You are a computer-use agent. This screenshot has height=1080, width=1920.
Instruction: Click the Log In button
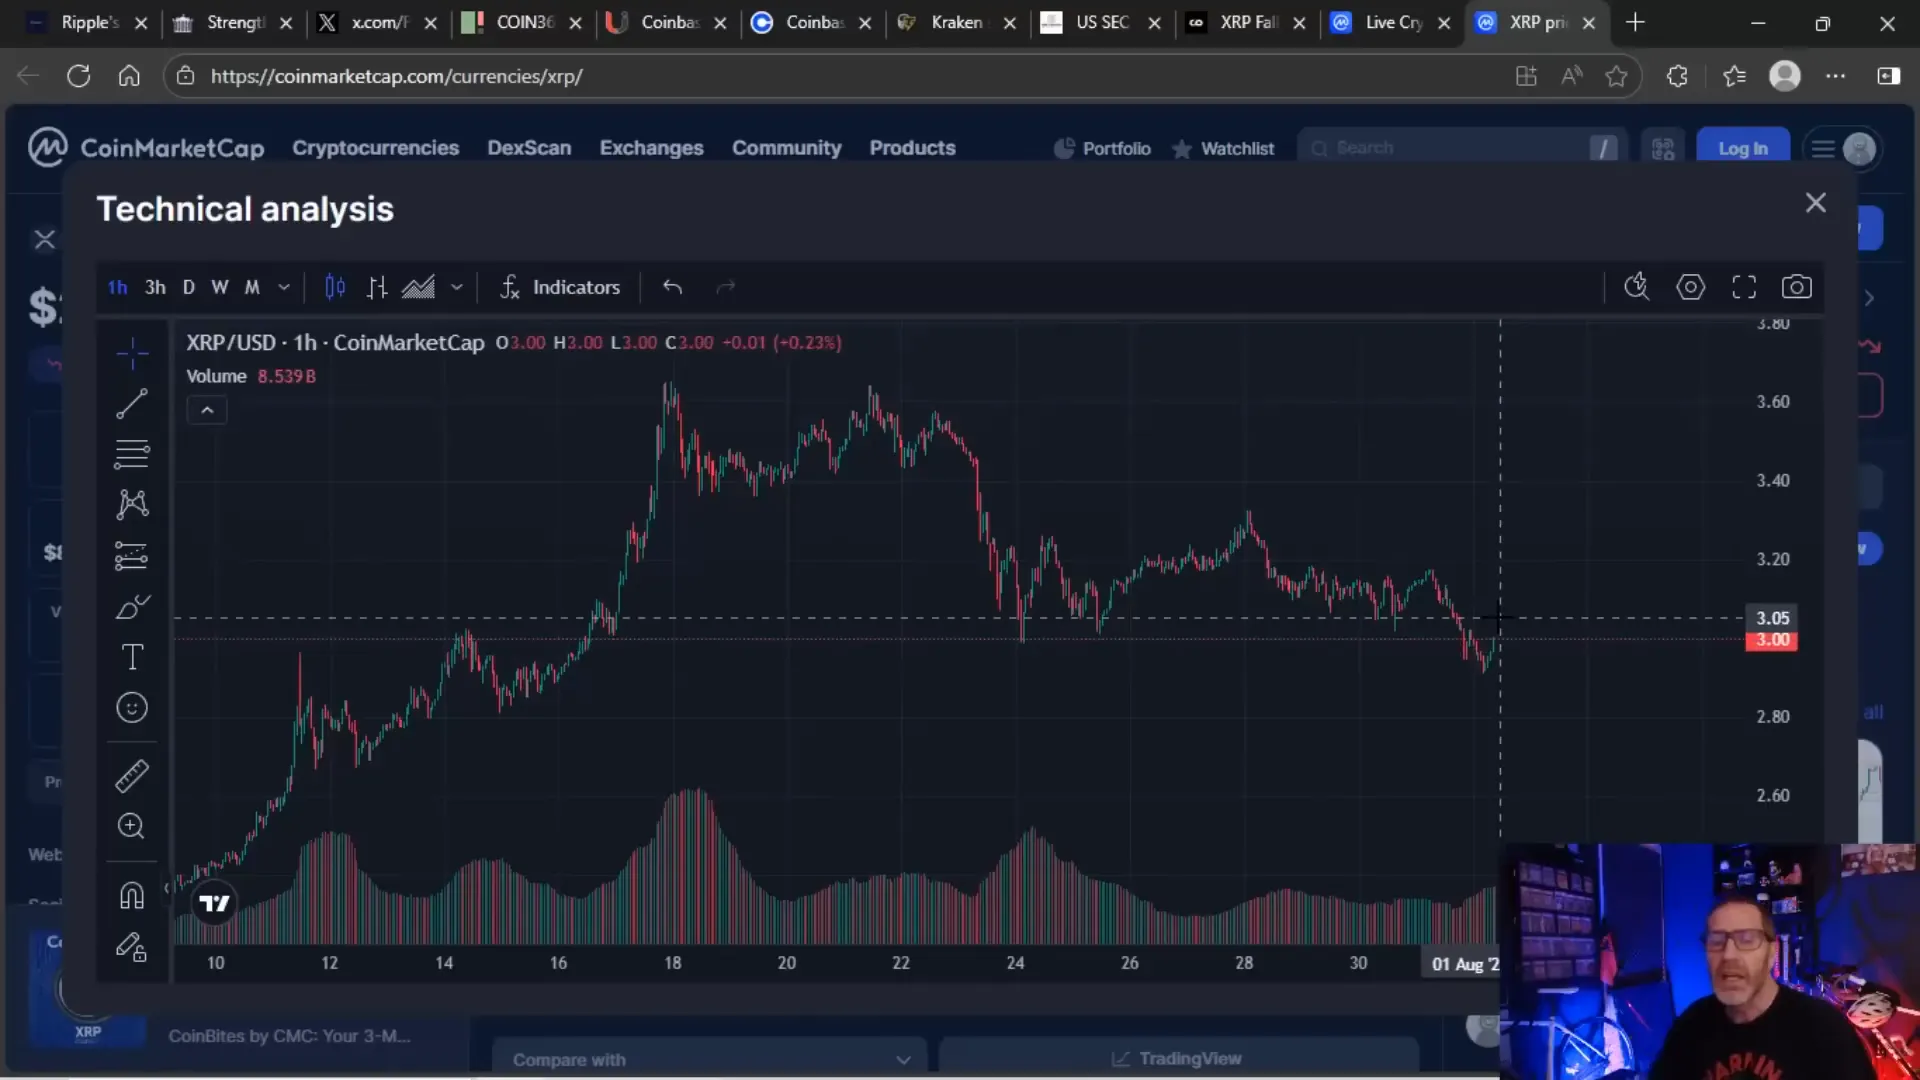1743,149
